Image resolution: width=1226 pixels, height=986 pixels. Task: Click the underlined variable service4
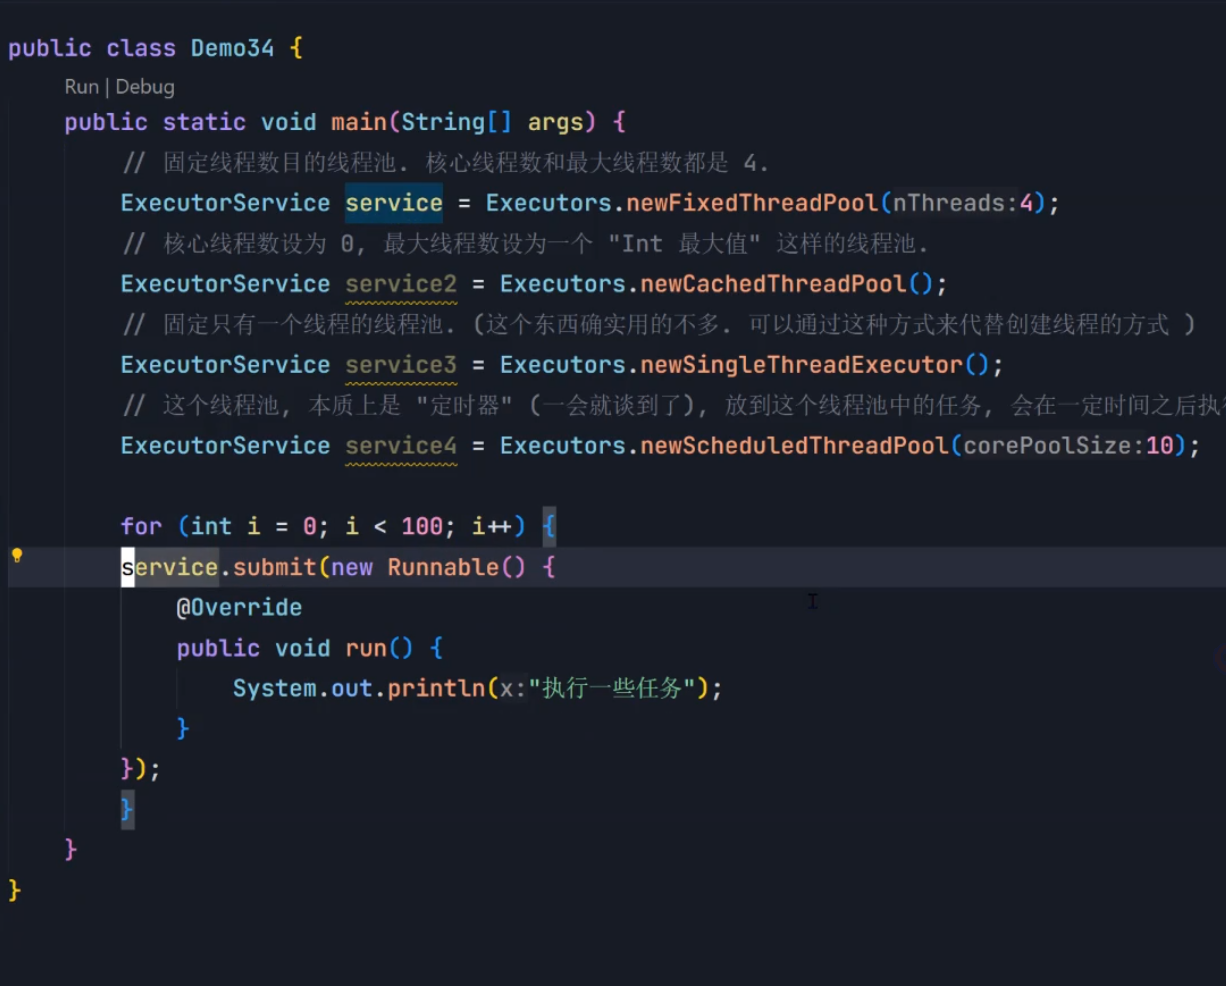[400, 445]
